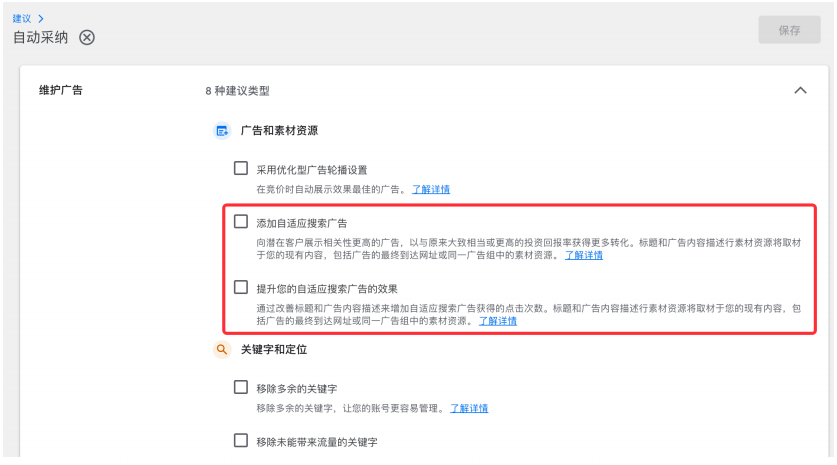Screen dimensions: 837x465
Task: Click the 广告和素材资源 heading text
Action: coord(279,131)
